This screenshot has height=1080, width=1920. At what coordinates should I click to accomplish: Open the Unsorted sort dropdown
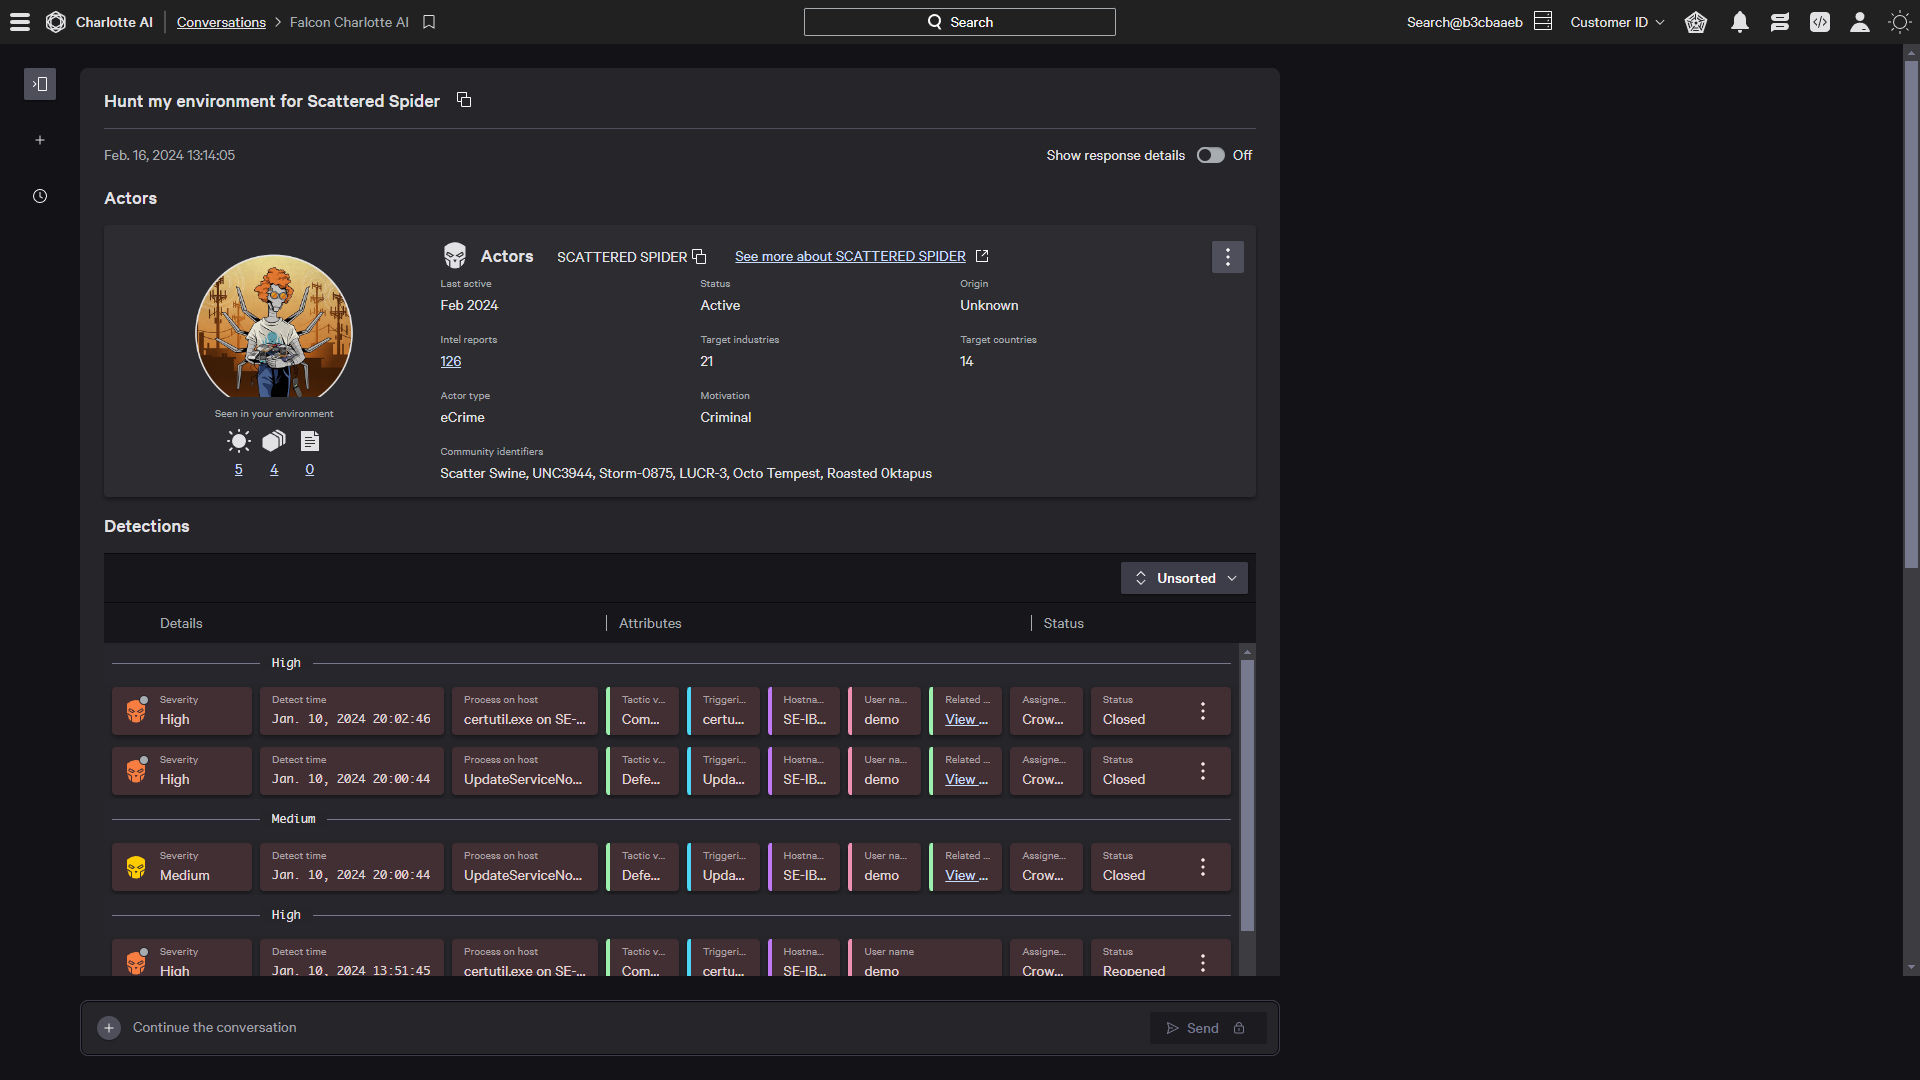(1184, 578)
